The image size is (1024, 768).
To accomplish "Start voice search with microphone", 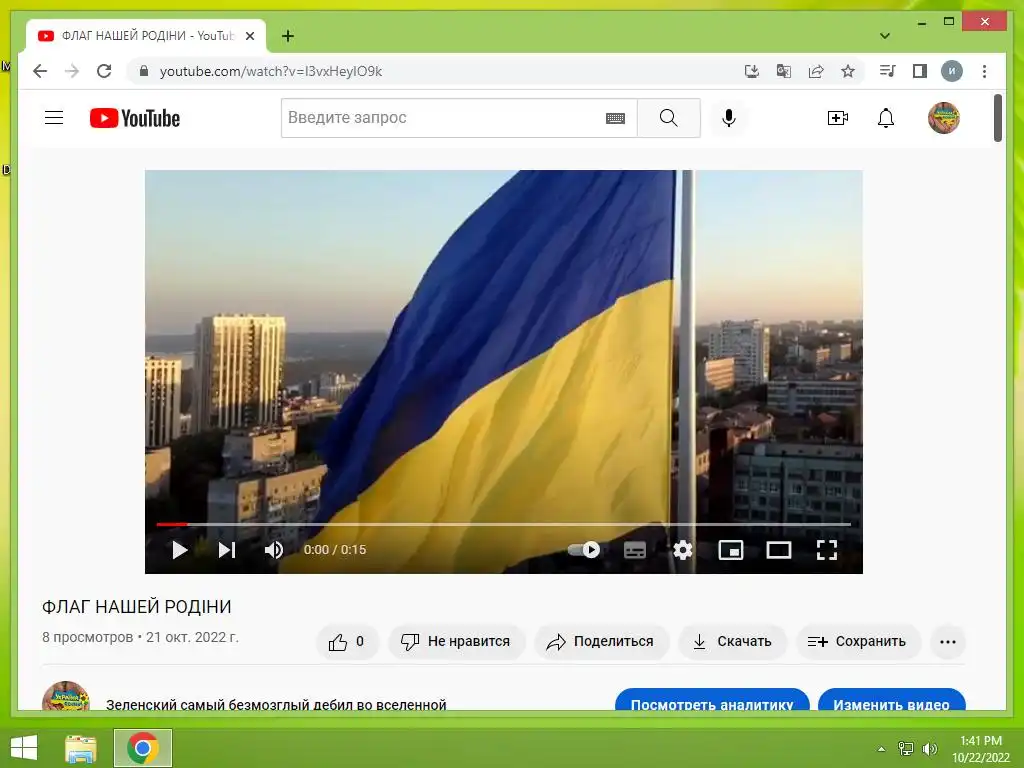I will point(729,118).
